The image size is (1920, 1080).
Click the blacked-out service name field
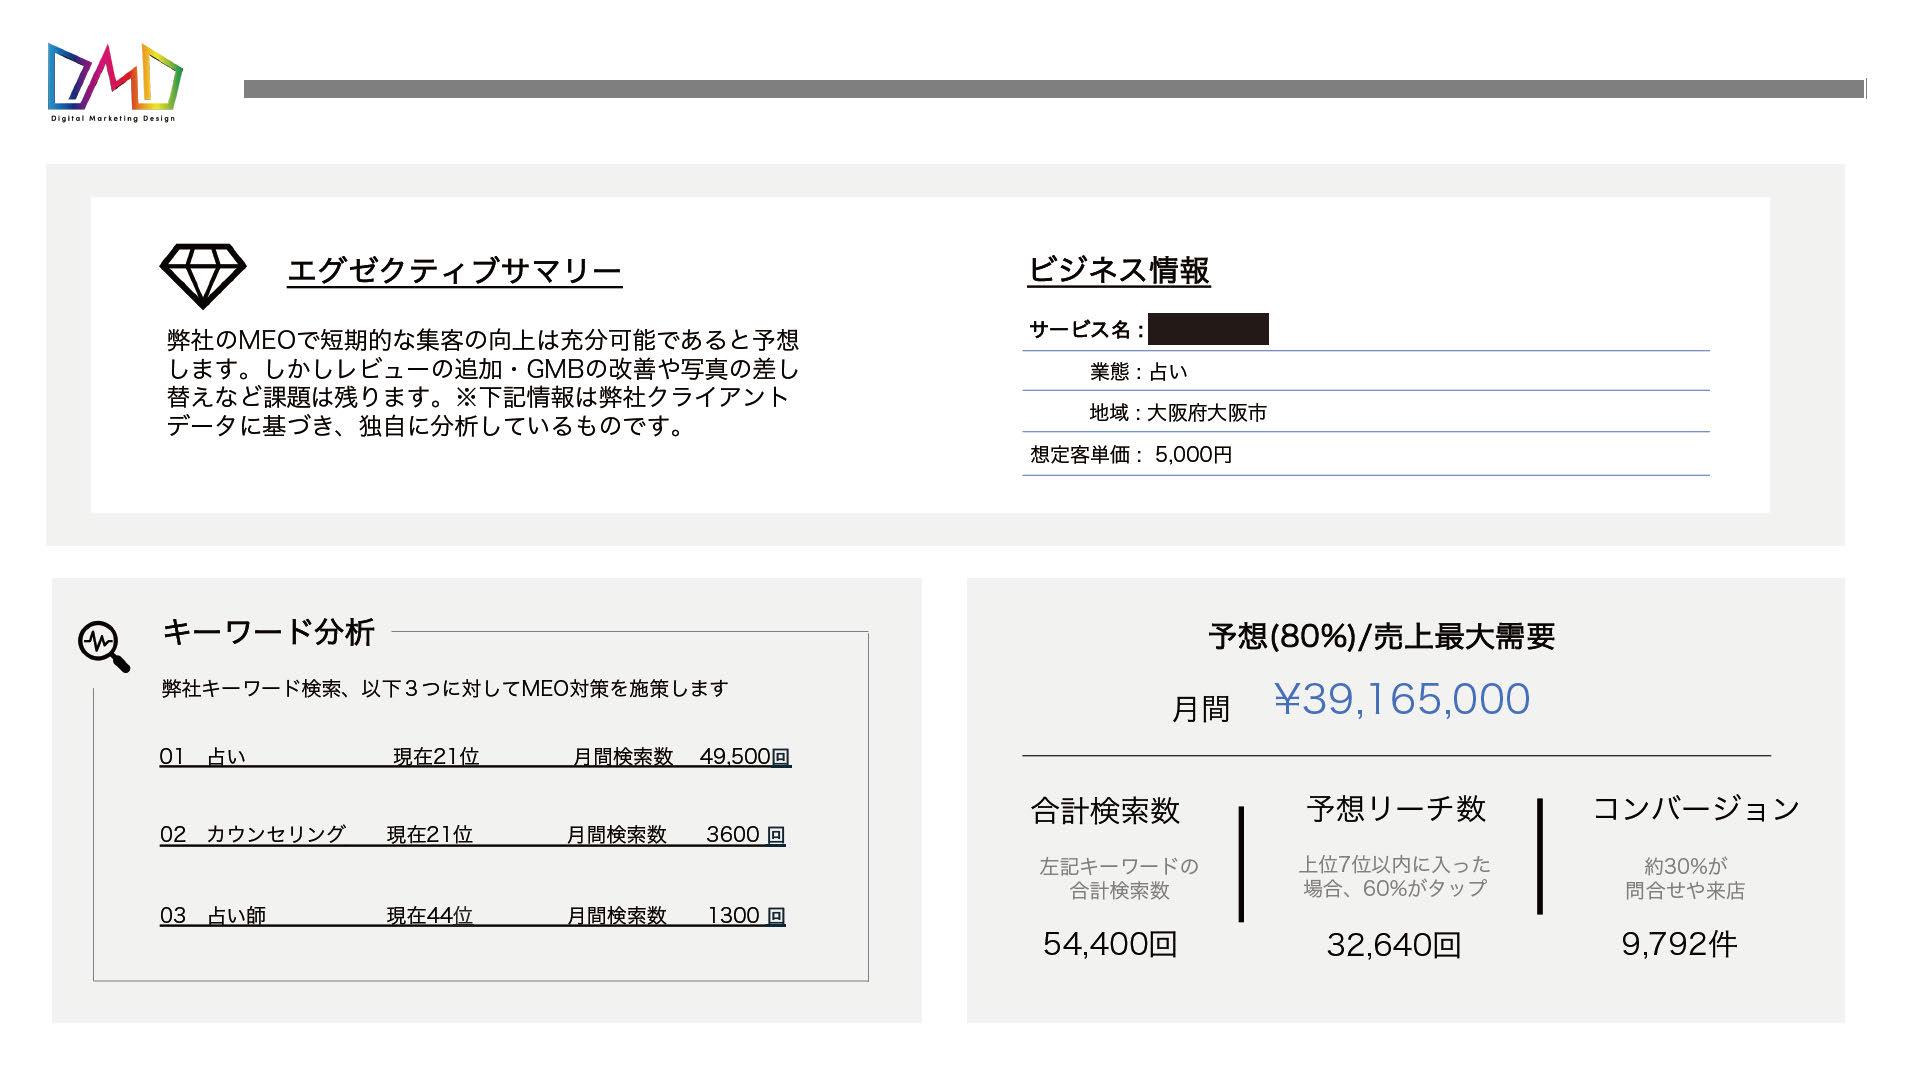[x=1208, y=329]
